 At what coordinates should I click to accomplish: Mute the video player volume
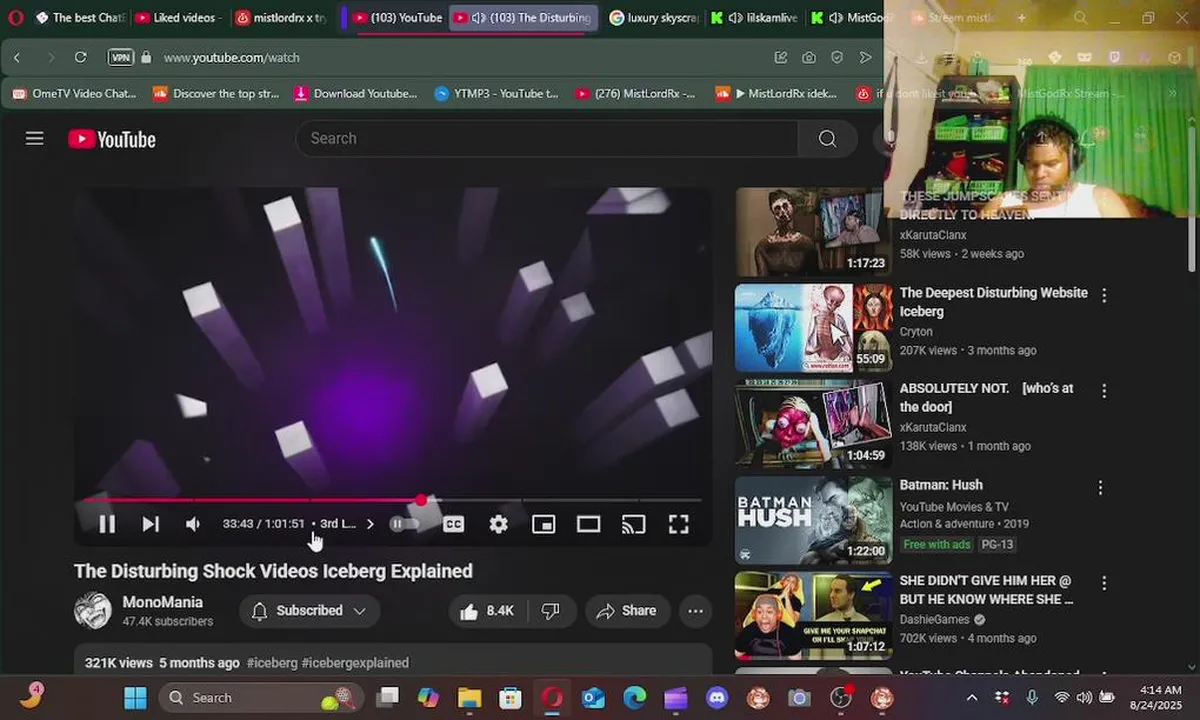coord(193,524)
